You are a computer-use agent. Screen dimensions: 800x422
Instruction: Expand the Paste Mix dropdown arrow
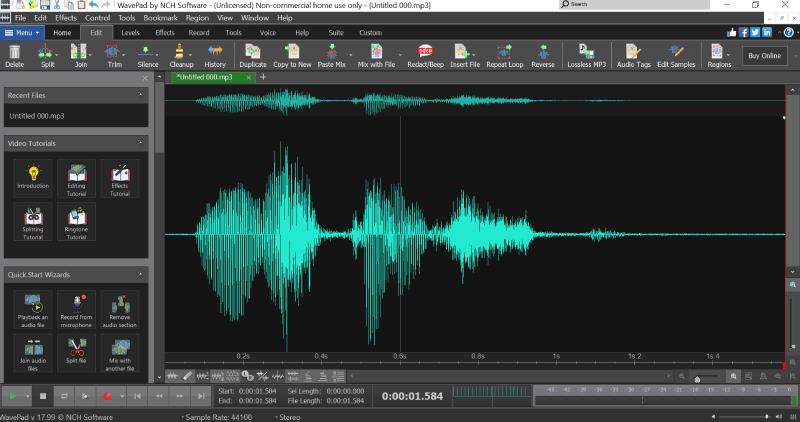point(353,56)
